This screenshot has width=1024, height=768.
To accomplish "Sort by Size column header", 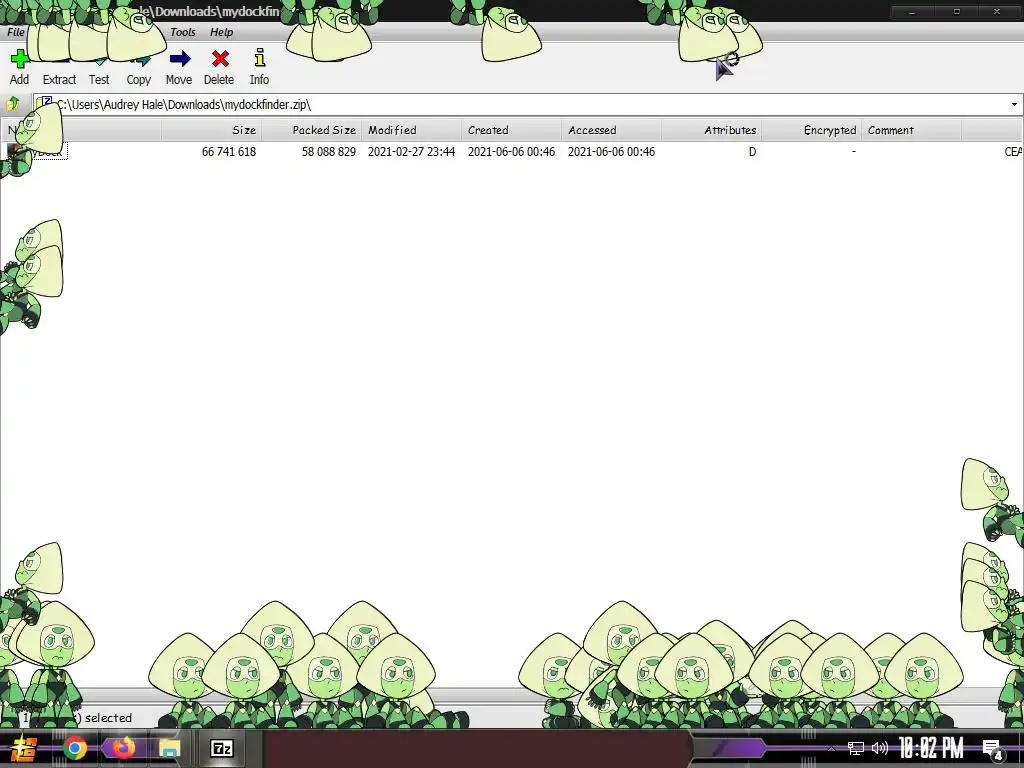I will [x=212, y=130].
